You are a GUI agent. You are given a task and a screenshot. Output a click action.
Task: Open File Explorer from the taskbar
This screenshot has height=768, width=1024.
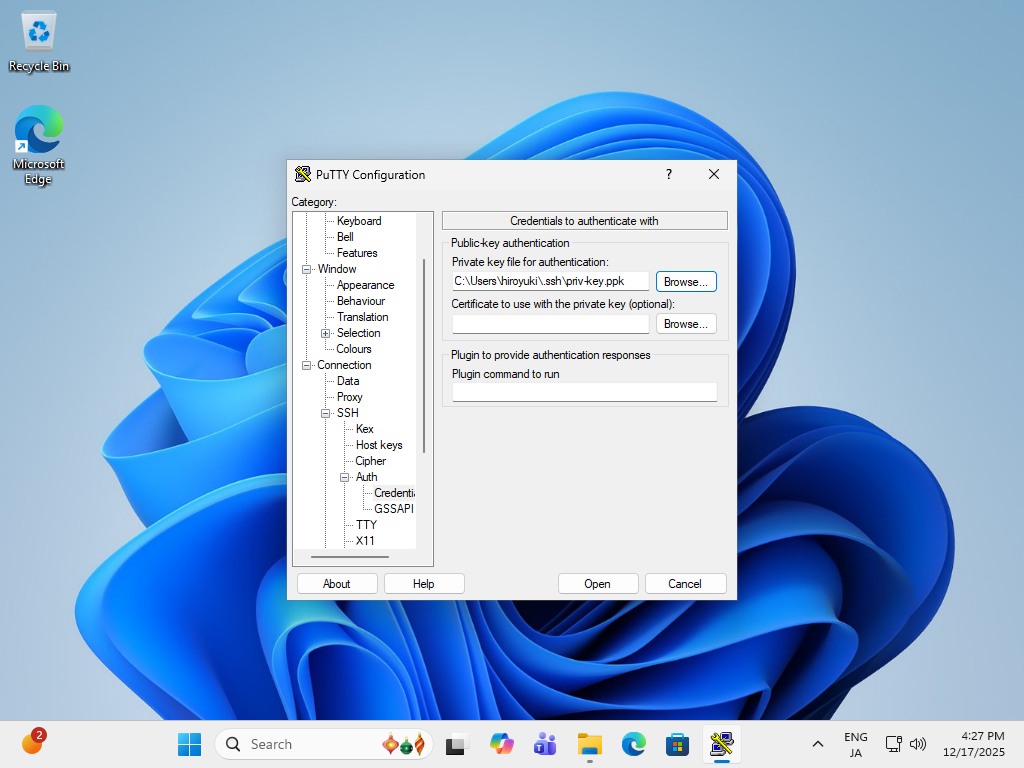coord(589,744)
